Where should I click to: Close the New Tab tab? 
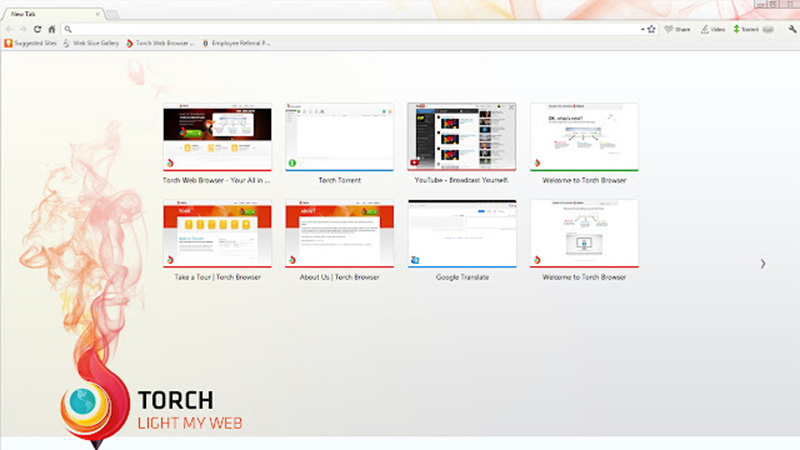pyautogui.click(x=98, y=14)
